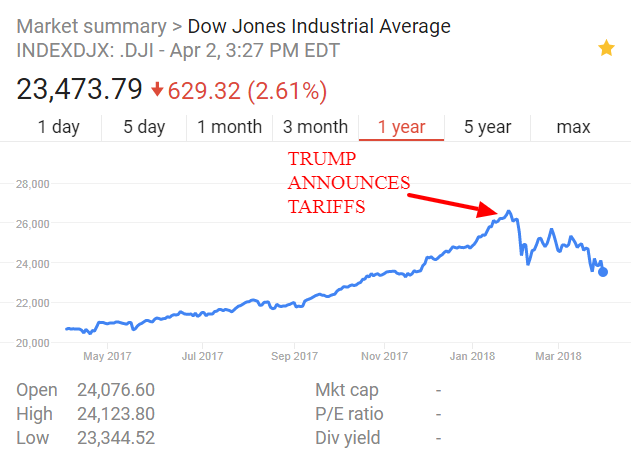Click the red down arrow indicator
This screenshot has height=453, width=631.
(x=157, y=90)
